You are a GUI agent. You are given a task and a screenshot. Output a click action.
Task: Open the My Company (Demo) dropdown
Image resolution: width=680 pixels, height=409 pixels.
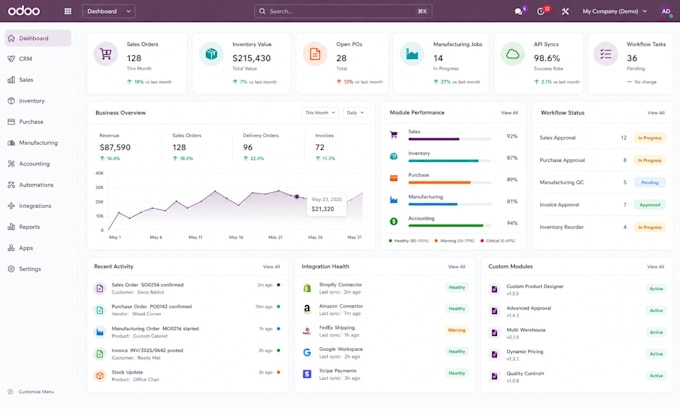[615, 11]
